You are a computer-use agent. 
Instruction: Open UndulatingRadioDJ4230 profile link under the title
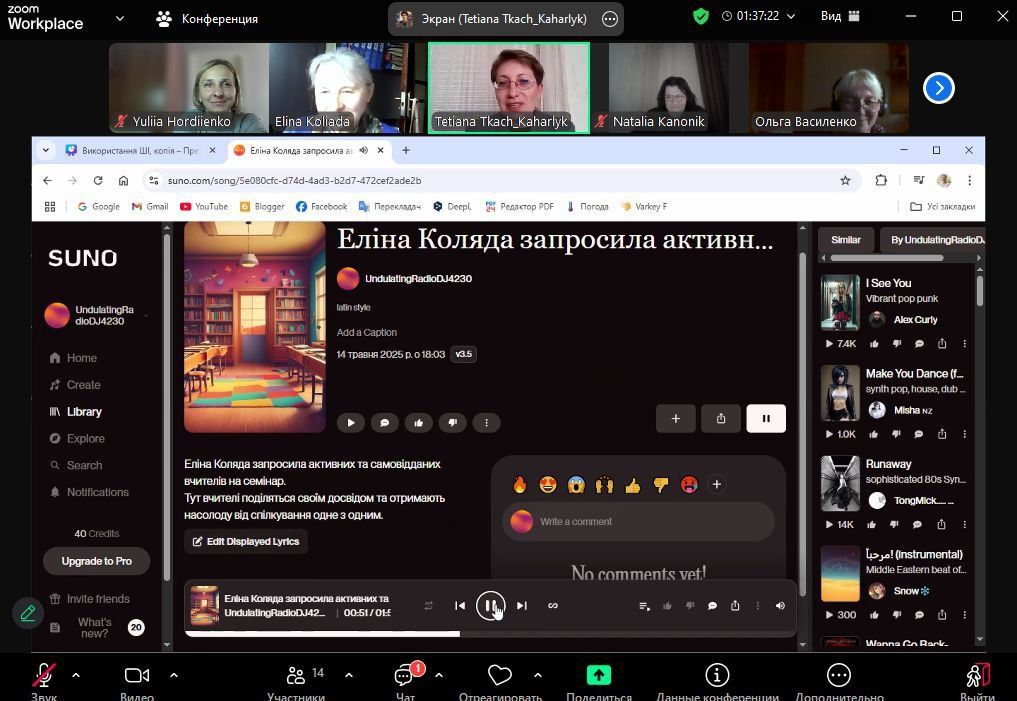pos(418,278)
